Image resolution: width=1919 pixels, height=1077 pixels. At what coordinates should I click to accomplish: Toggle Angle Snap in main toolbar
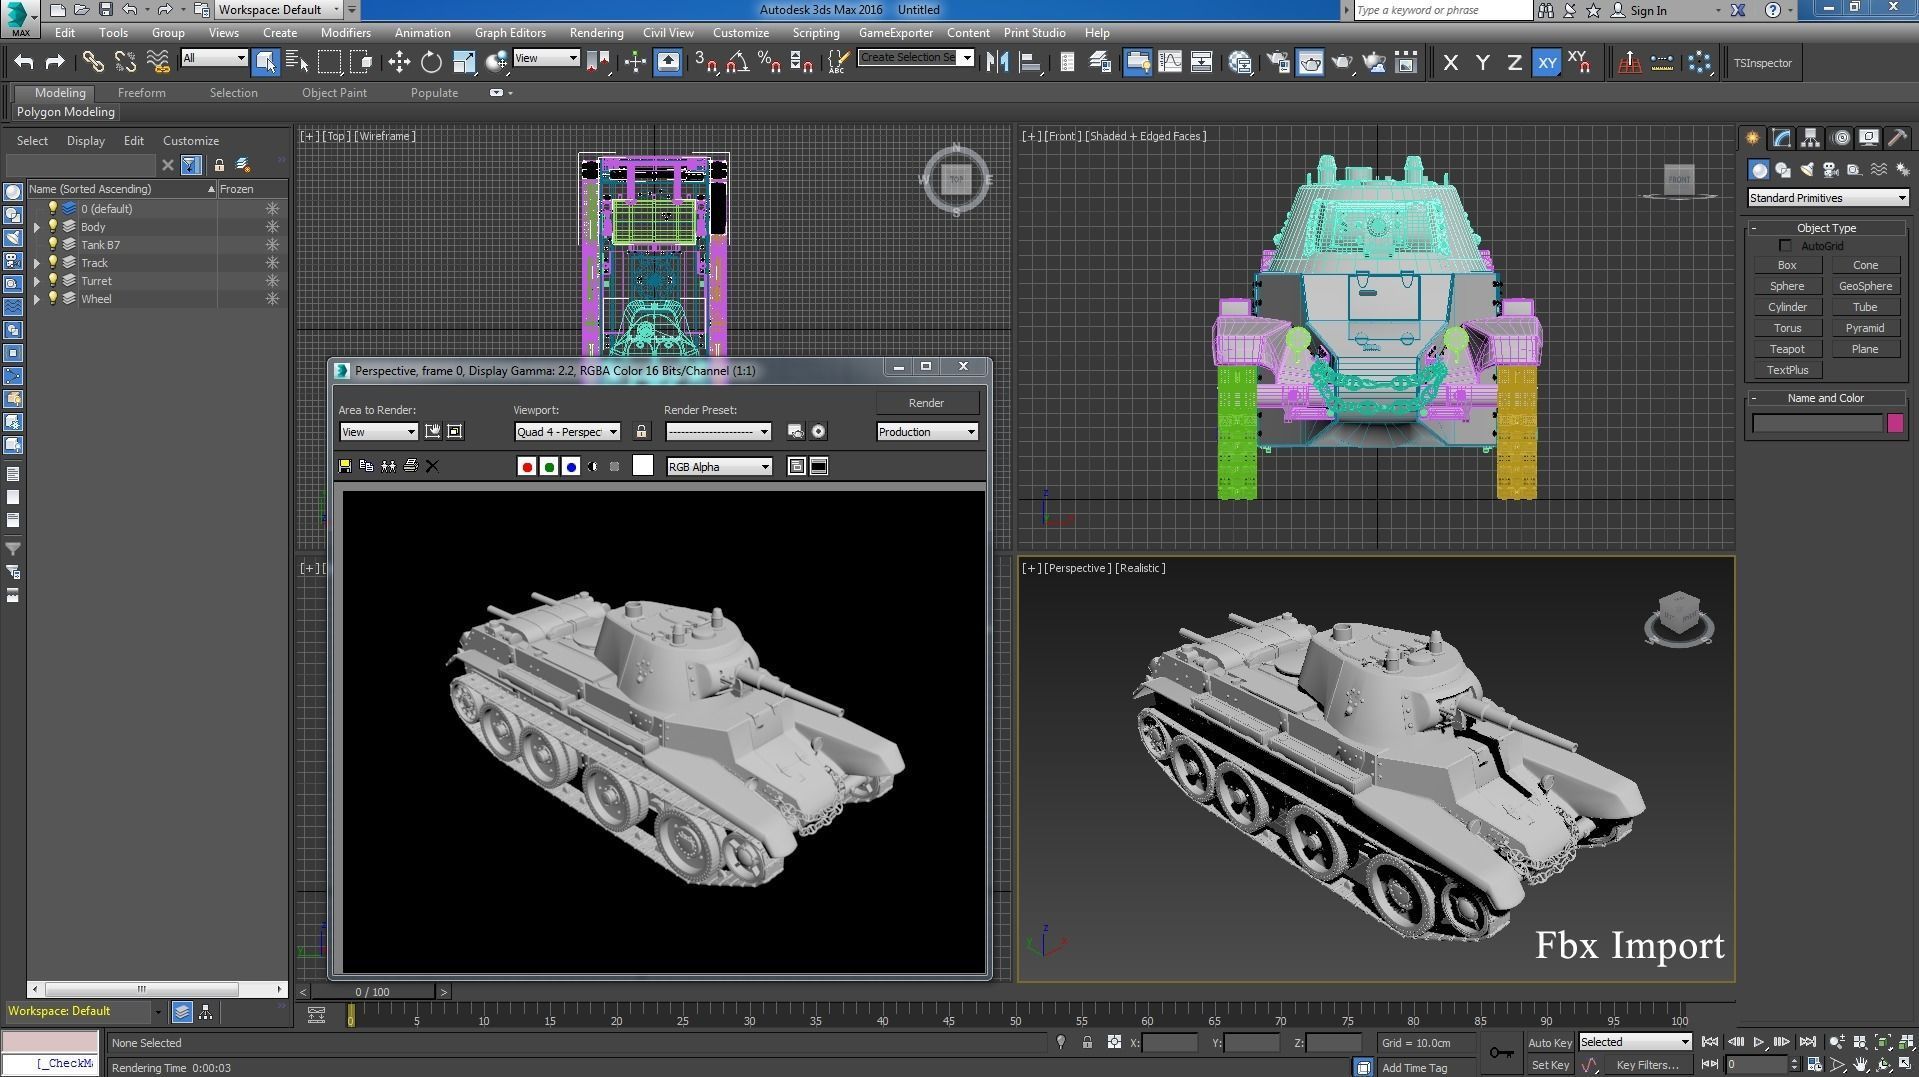(737, 62)
